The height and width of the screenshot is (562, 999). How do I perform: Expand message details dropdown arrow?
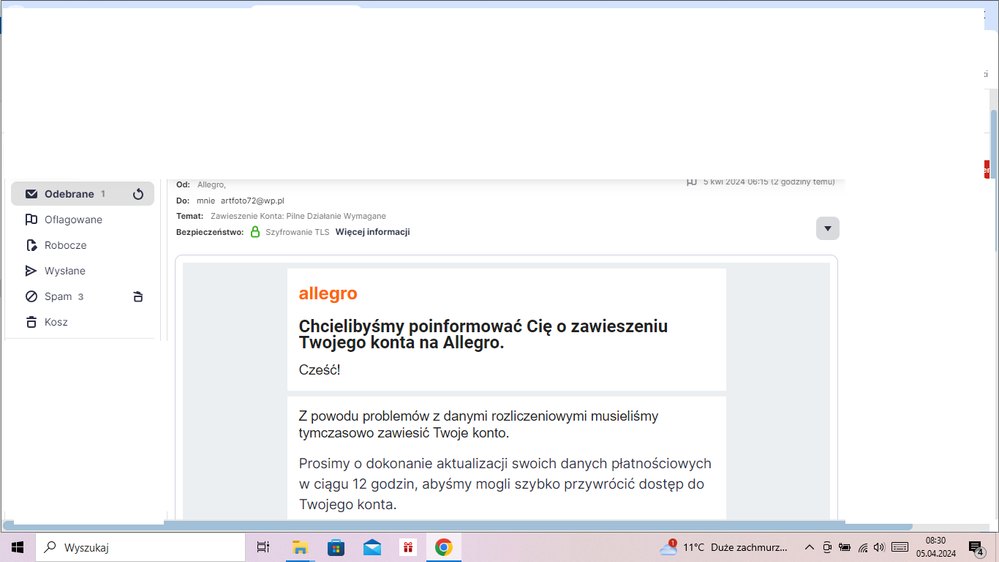pyautogui.click(x=827, y=229)
